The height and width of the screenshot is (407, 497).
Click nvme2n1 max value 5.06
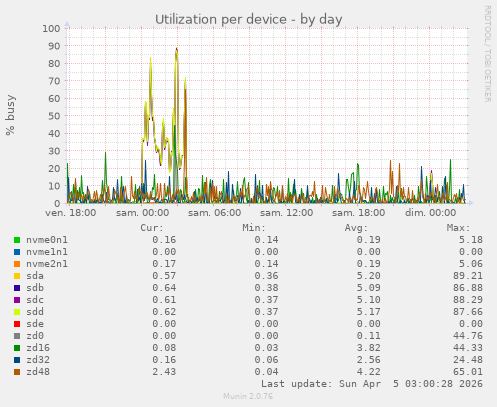coord(471,264)
